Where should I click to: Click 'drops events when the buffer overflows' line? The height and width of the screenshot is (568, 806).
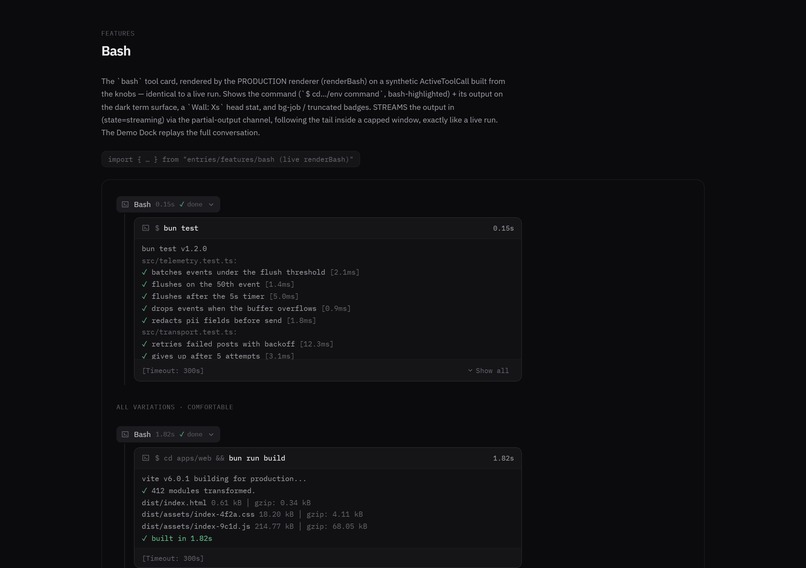pos(246,308)
